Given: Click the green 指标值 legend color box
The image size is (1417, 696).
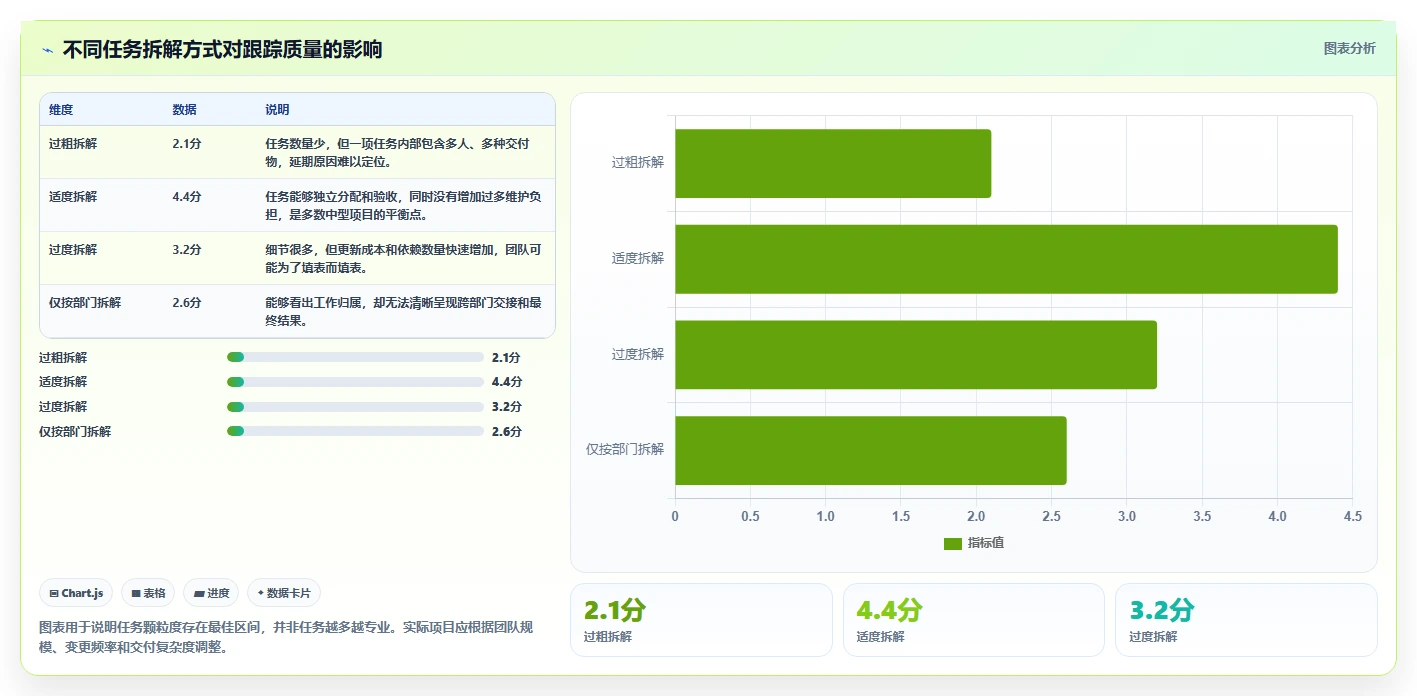Looking at the screenshot, I should [x=953, y=544].
